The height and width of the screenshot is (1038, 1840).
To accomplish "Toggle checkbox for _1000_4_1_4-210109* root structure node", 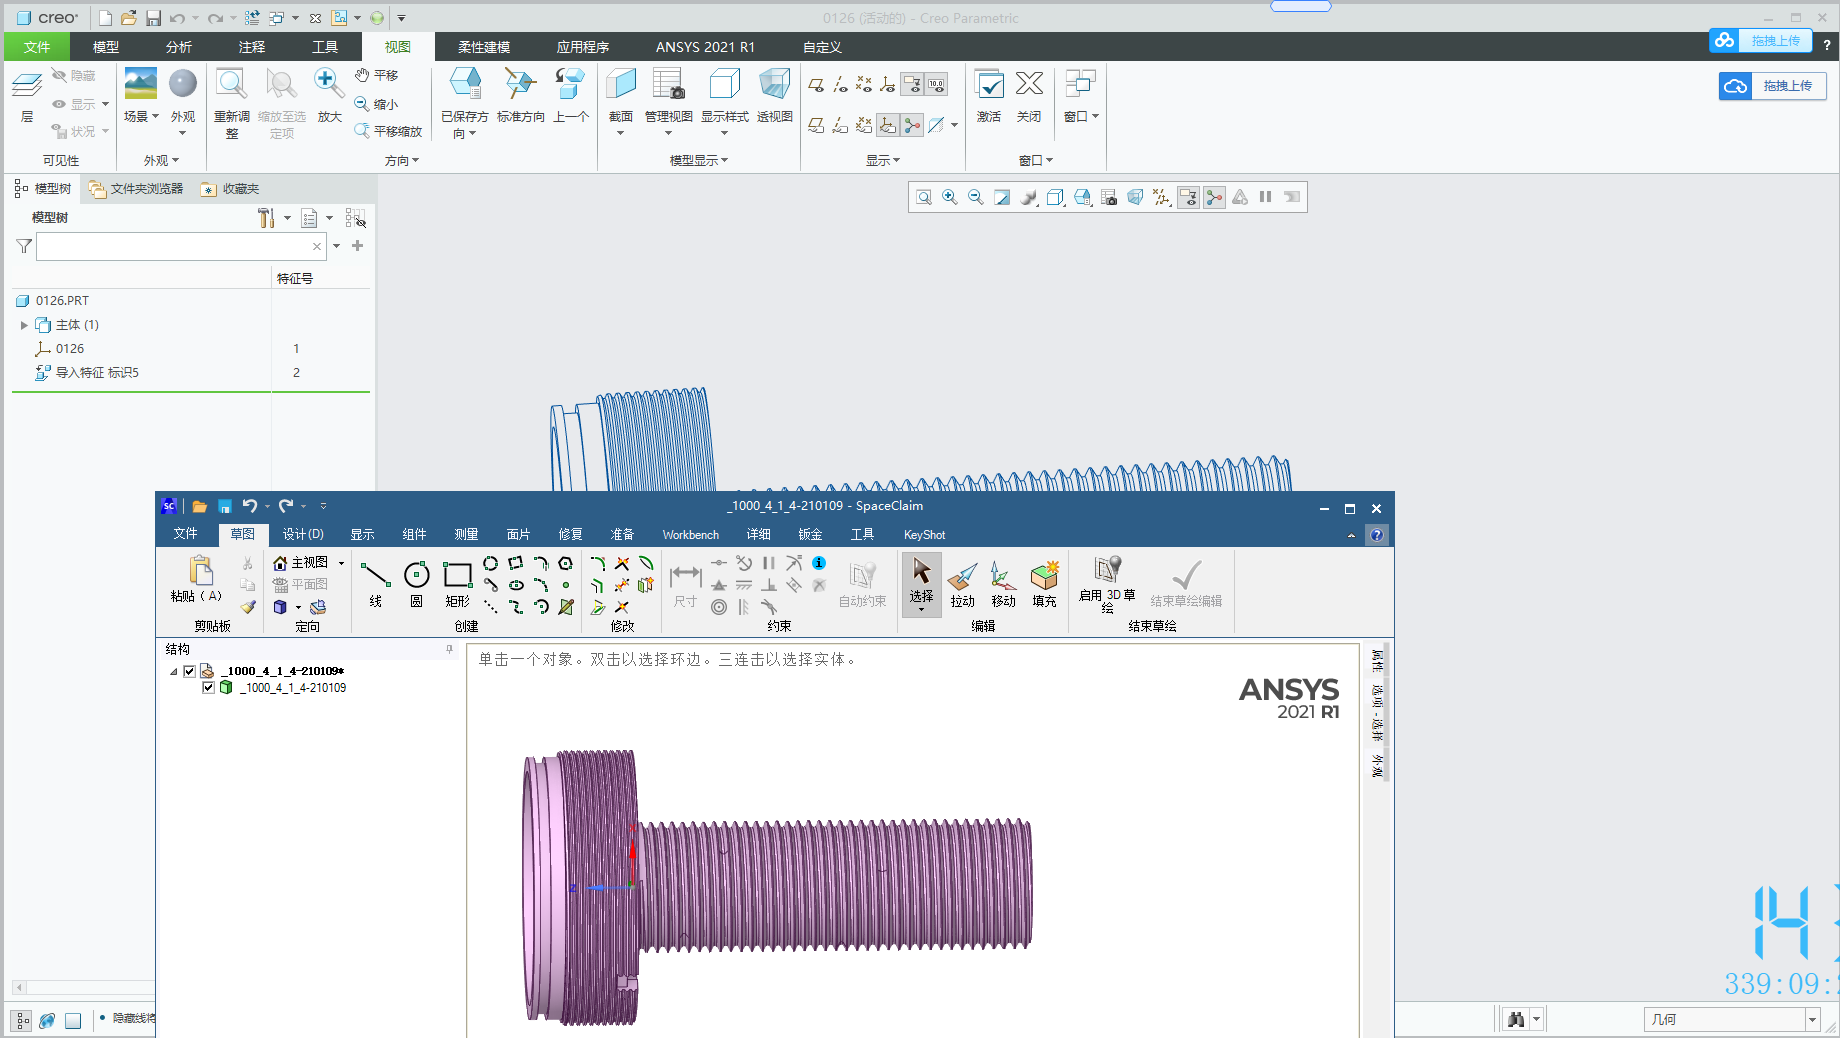I will (189, 671).
